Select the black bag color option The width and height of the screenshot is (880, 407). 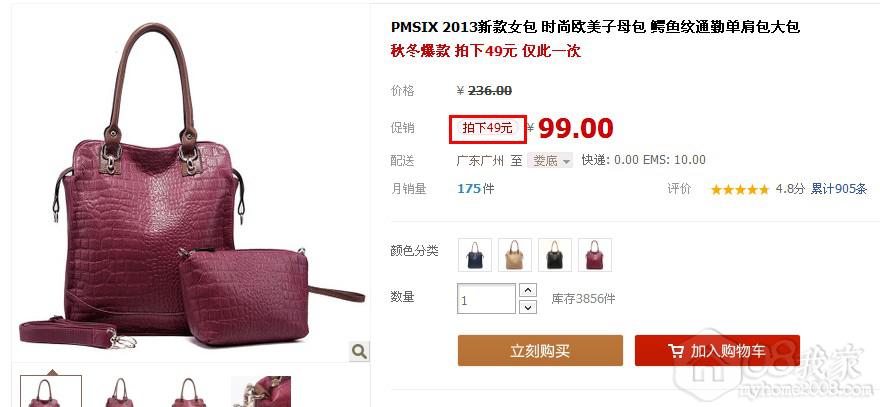click(x=554, y=255)
